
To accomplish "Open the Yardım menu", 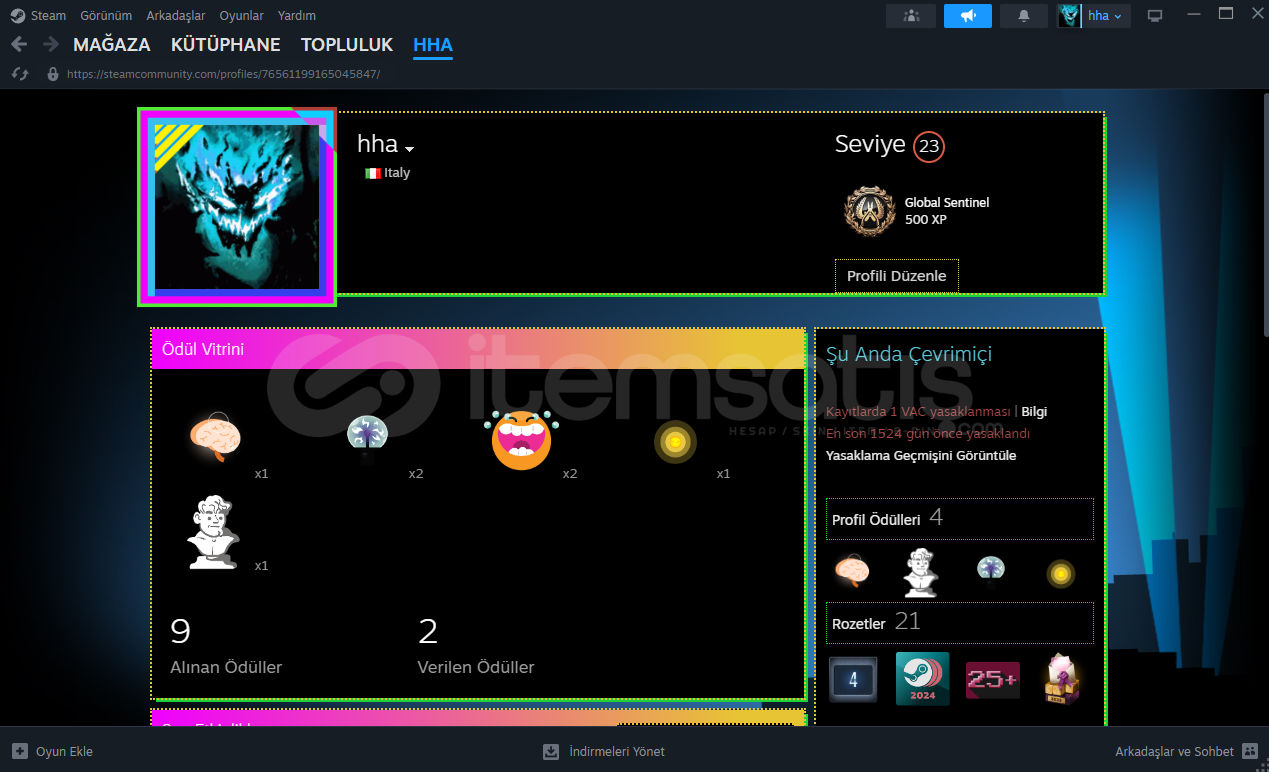I will point(297,16).
